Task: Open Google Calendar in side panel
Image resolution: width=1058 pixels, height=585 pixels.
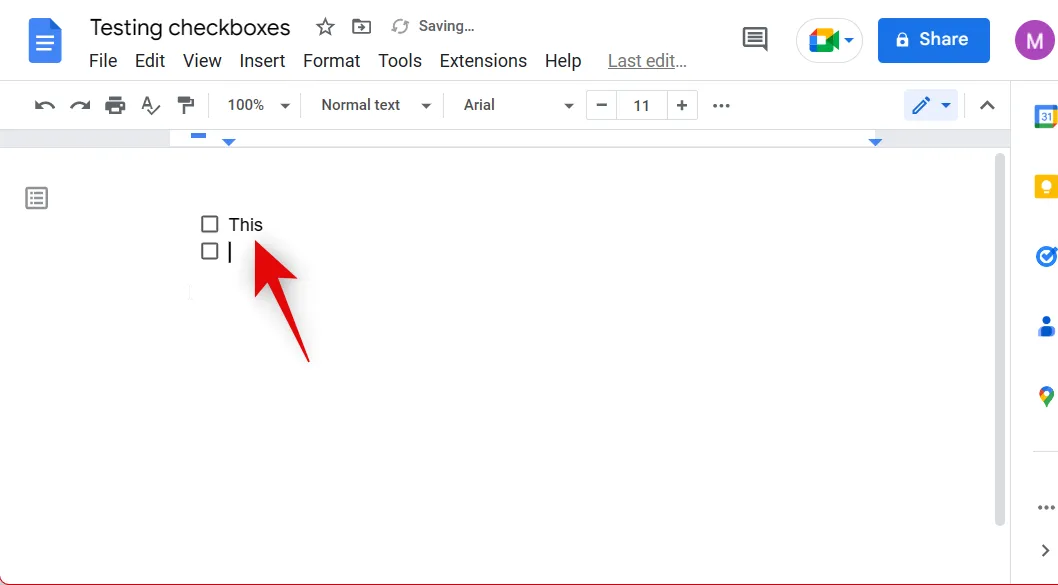Action: [1046, 116]
